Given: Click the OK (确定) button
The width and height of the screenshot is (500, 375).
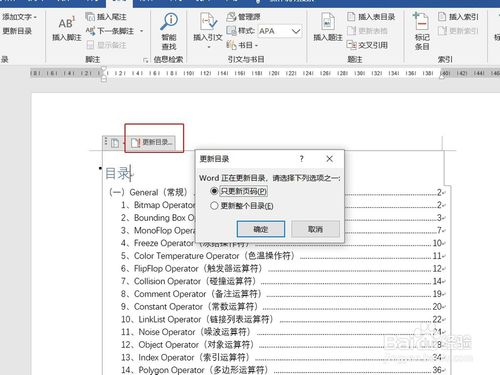Looking at the screenshot, I should [x=261, y=229].
